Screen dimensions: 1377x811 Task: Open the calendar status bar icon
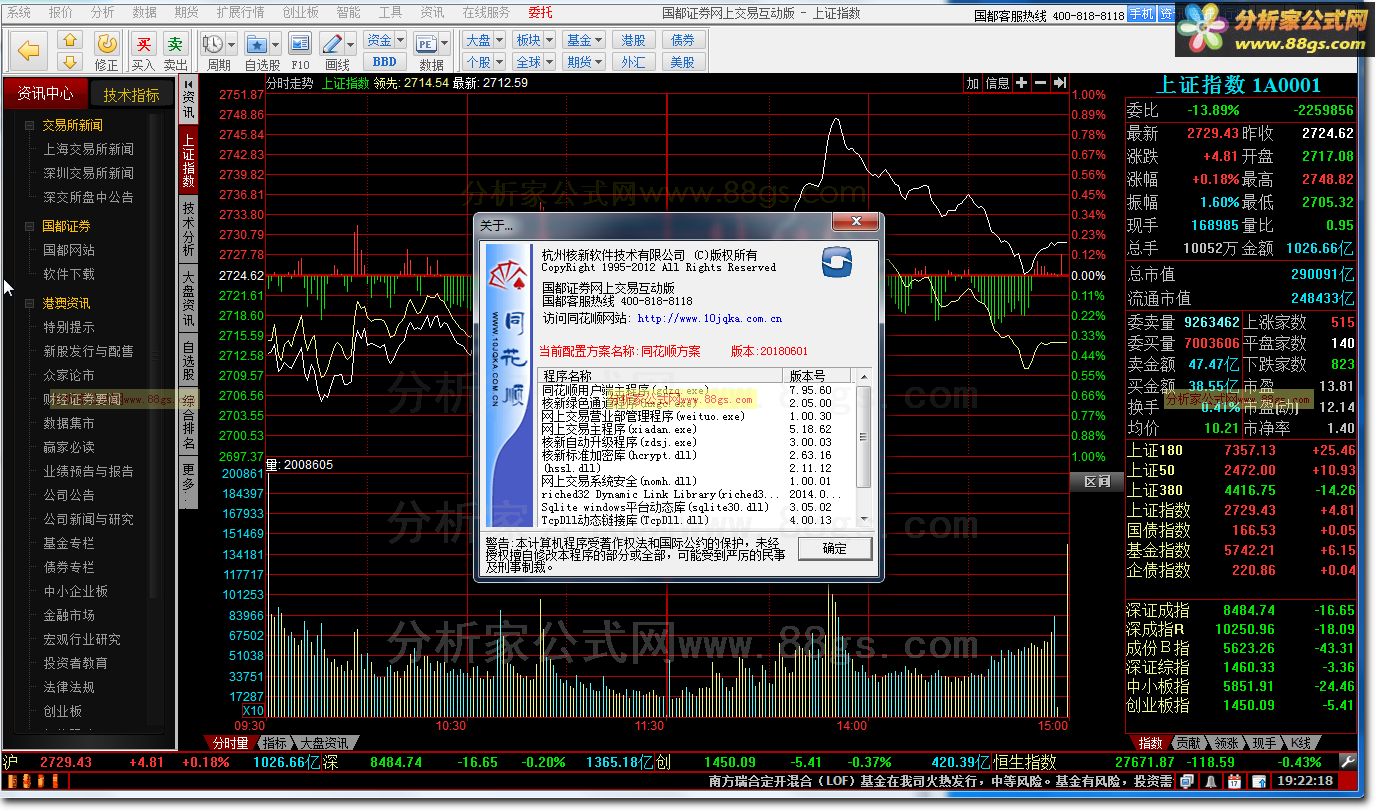click(1232, 781)
